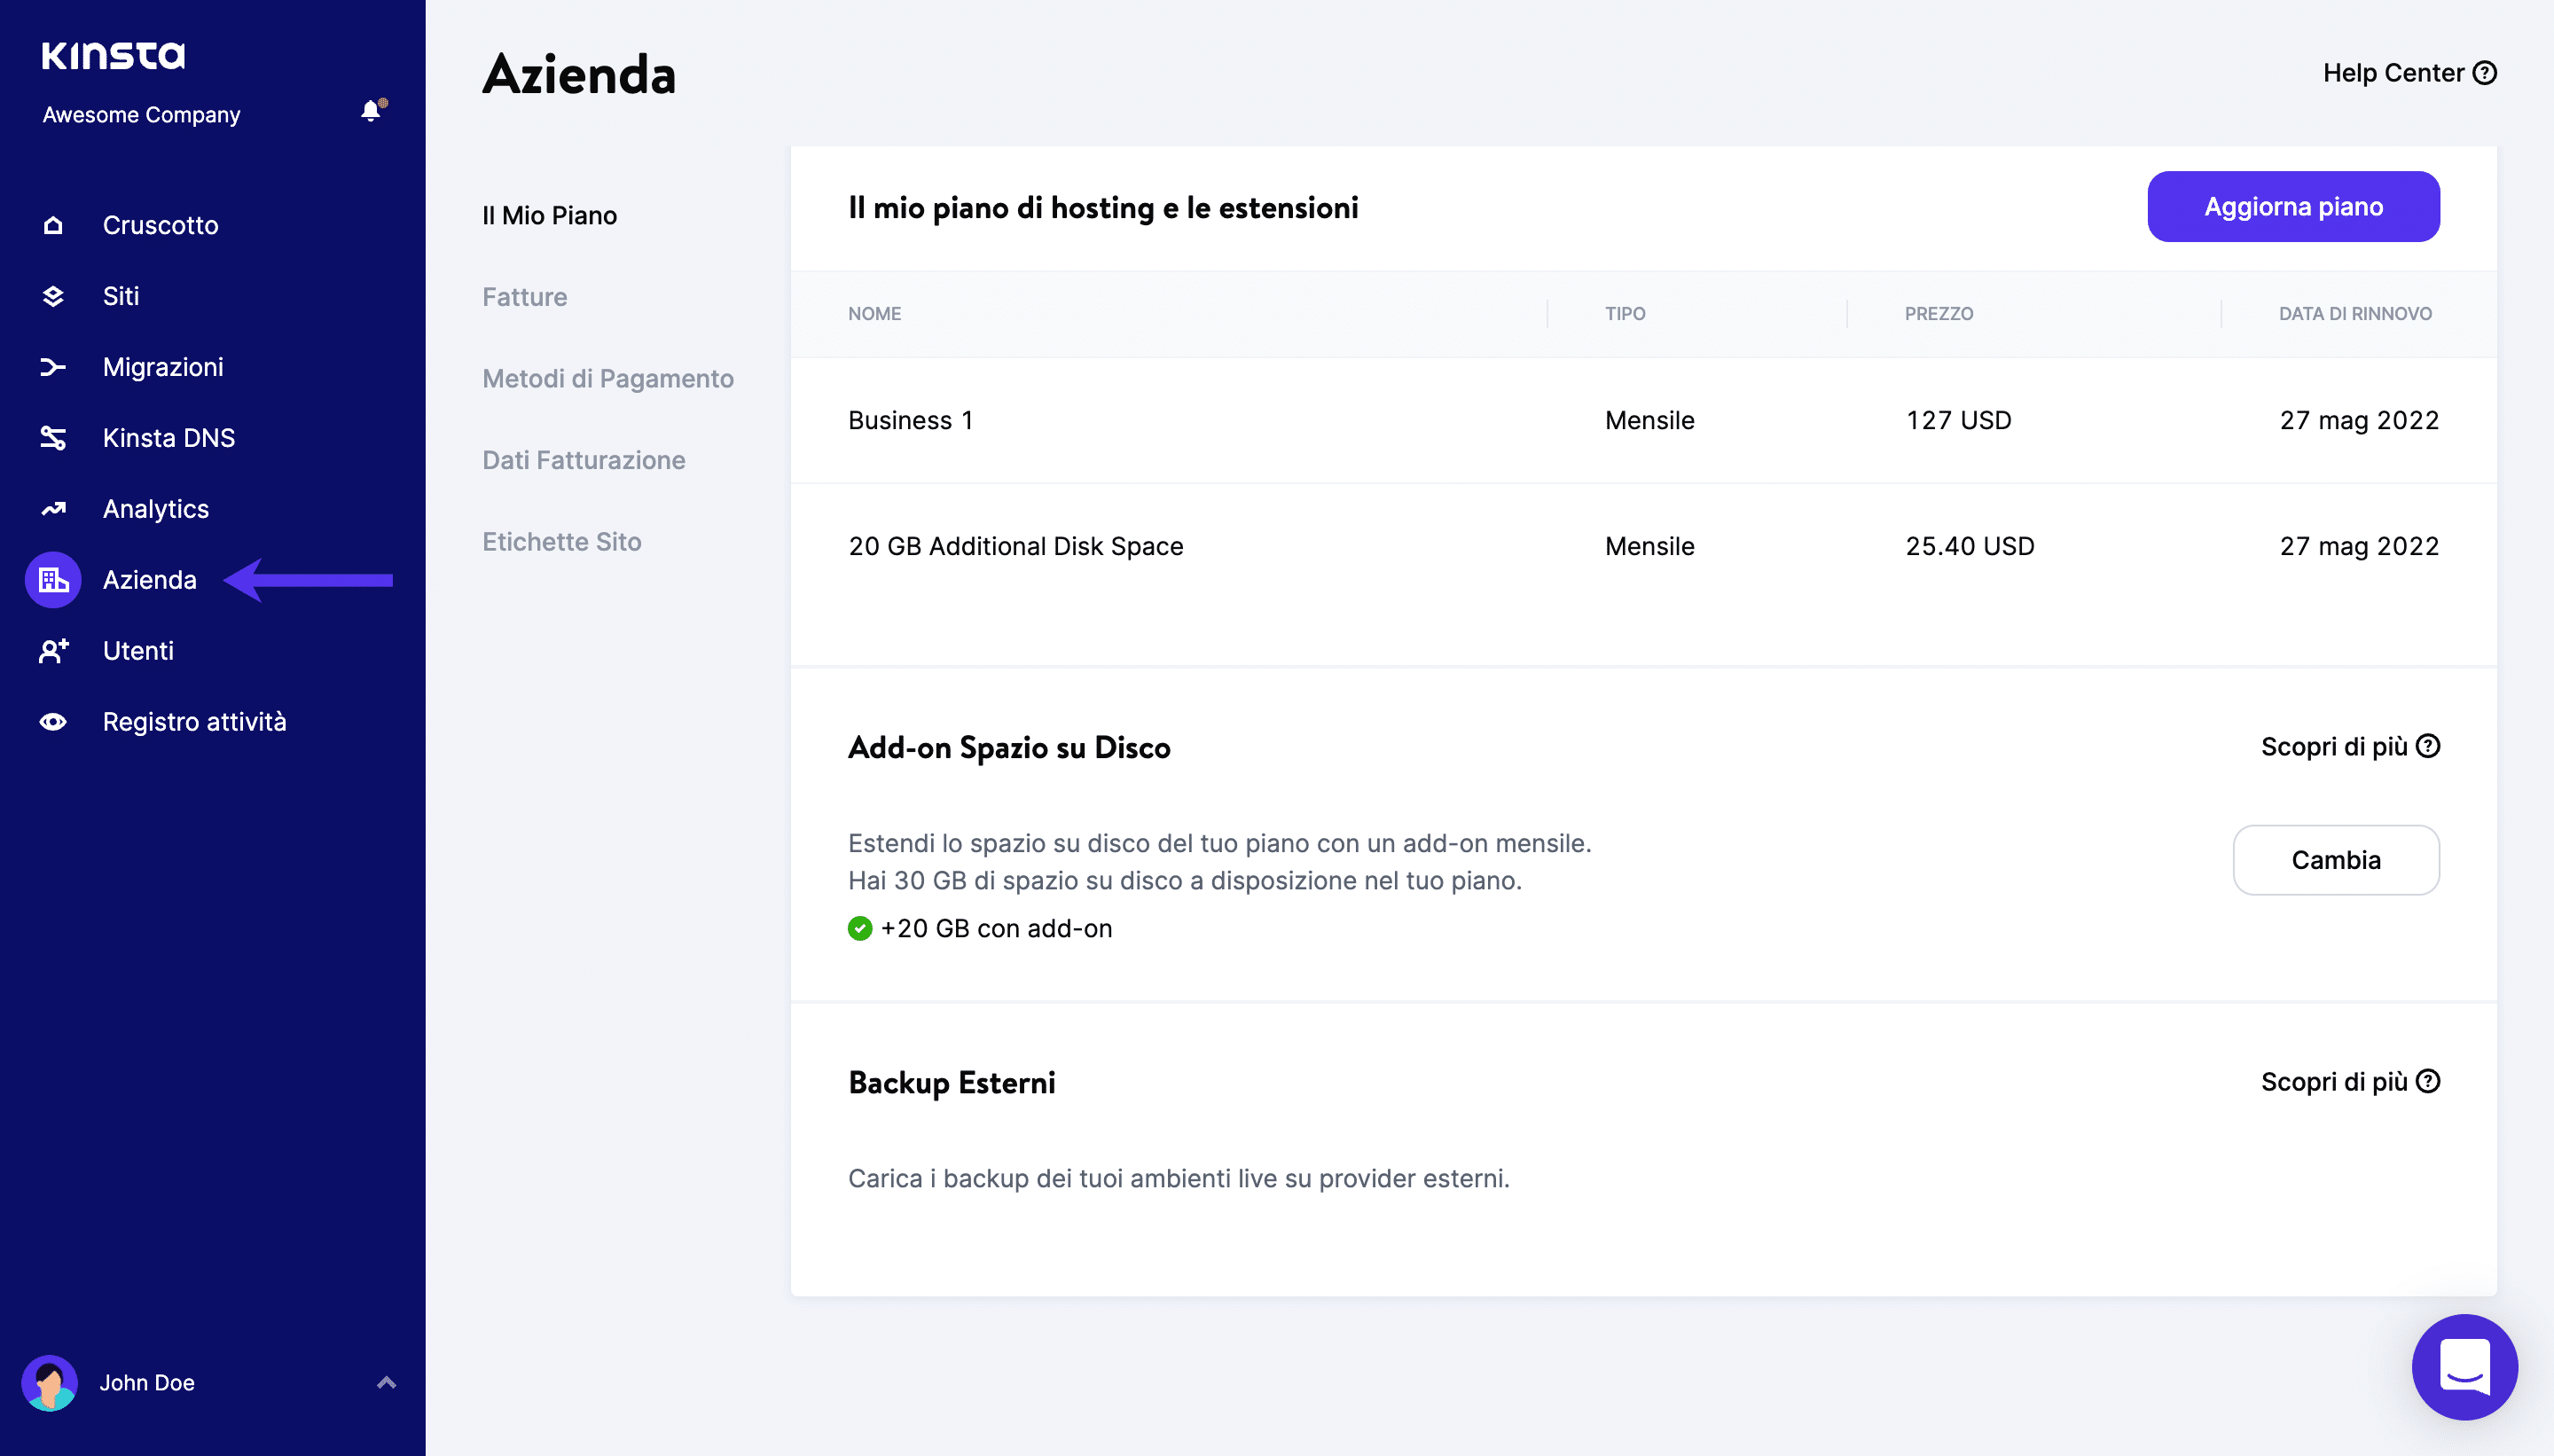Open the Etichette Sito tab
Image resolution: width=2554 pixels, height=1456 pixels.
tap(562, 541)
